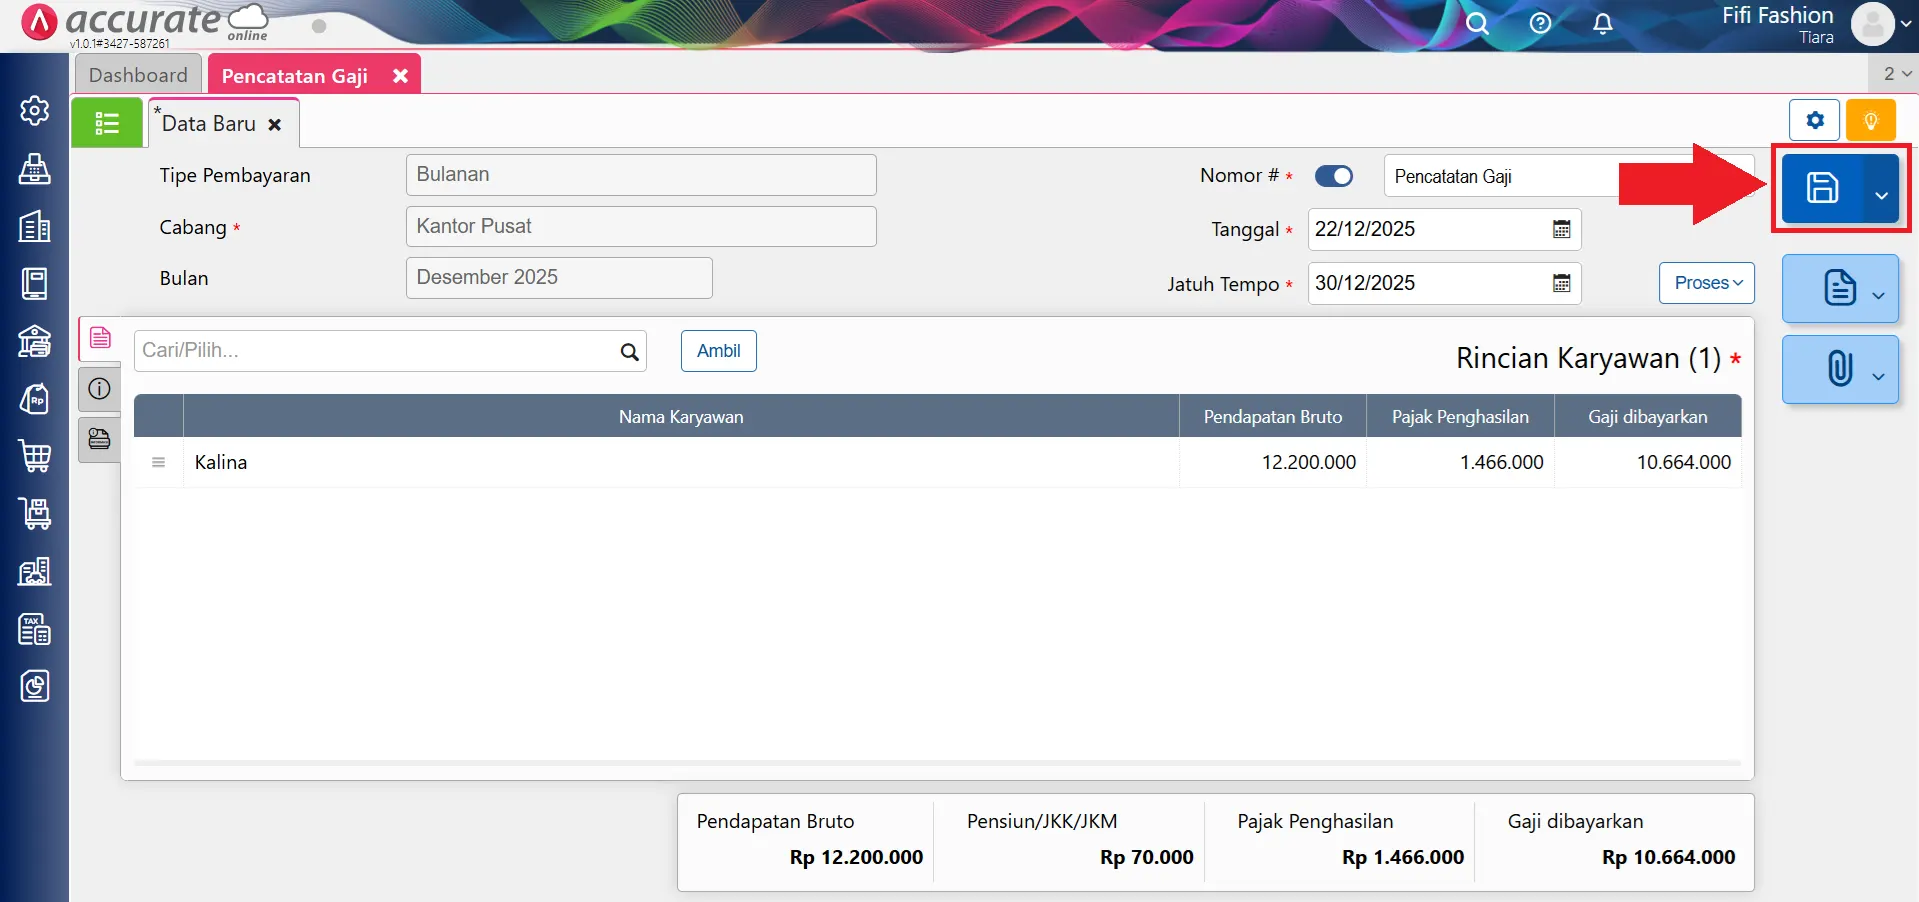Switch to the Dashboard tab
This screenshot has height=902, width=1919.
point(138,75)
